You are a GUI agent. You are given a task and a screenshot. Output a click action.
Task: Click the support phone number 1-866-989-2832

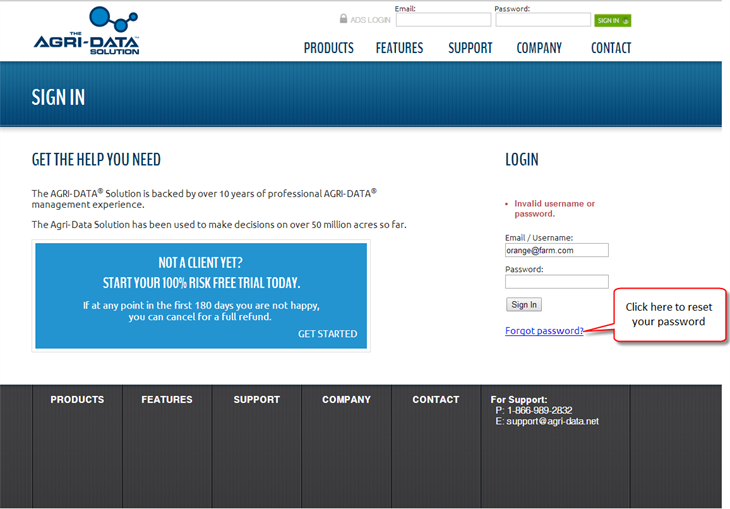pos(540,410)
